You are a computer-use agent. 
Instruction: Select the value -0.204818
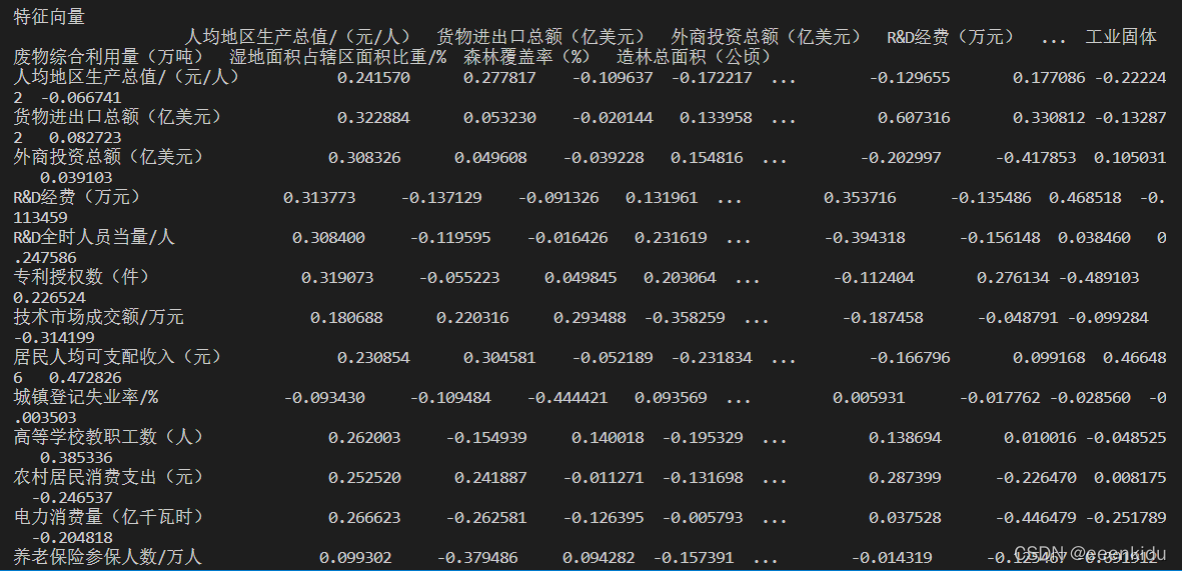click(x=72, y=537)
